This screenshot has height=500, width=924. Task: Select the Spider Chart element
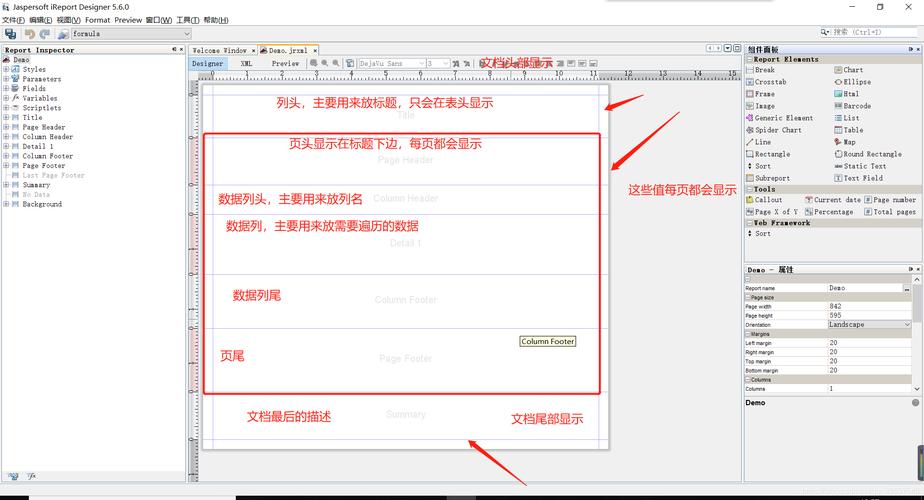click(774, 130)
